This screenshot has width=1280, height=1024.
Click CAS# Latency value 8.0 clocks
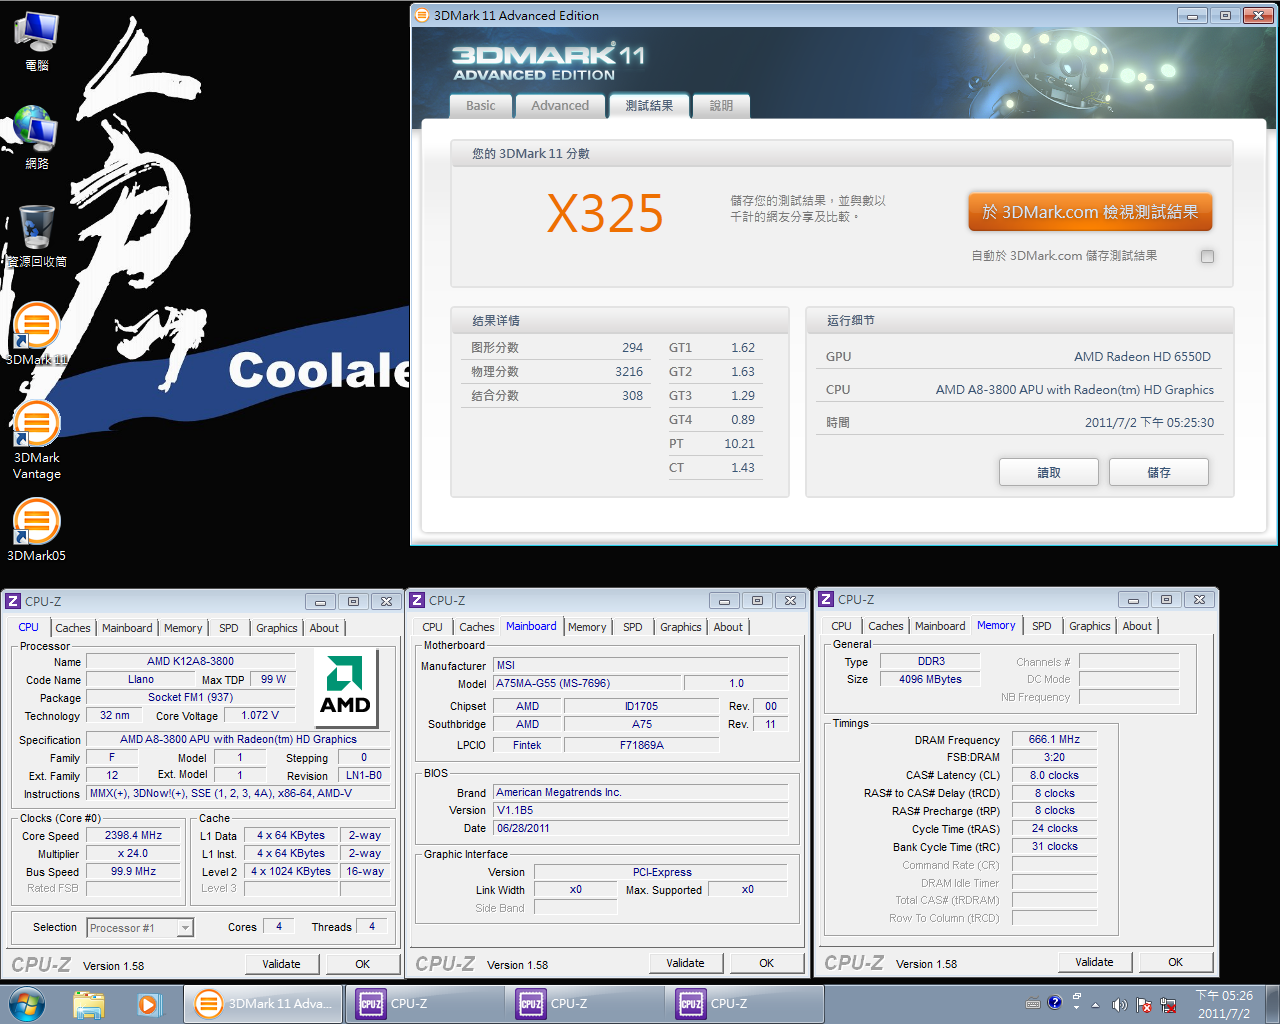pos(1055,776)
